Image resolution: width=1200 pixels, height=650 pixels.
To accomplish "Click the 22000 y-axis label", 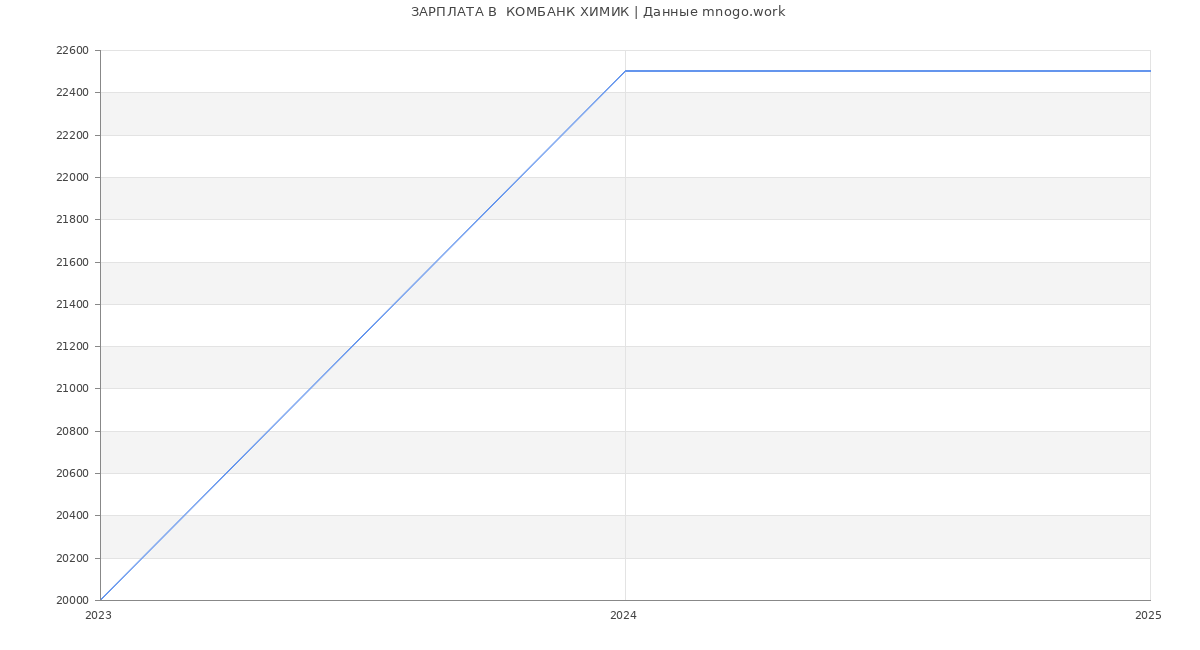I will [x=72, y=178].
